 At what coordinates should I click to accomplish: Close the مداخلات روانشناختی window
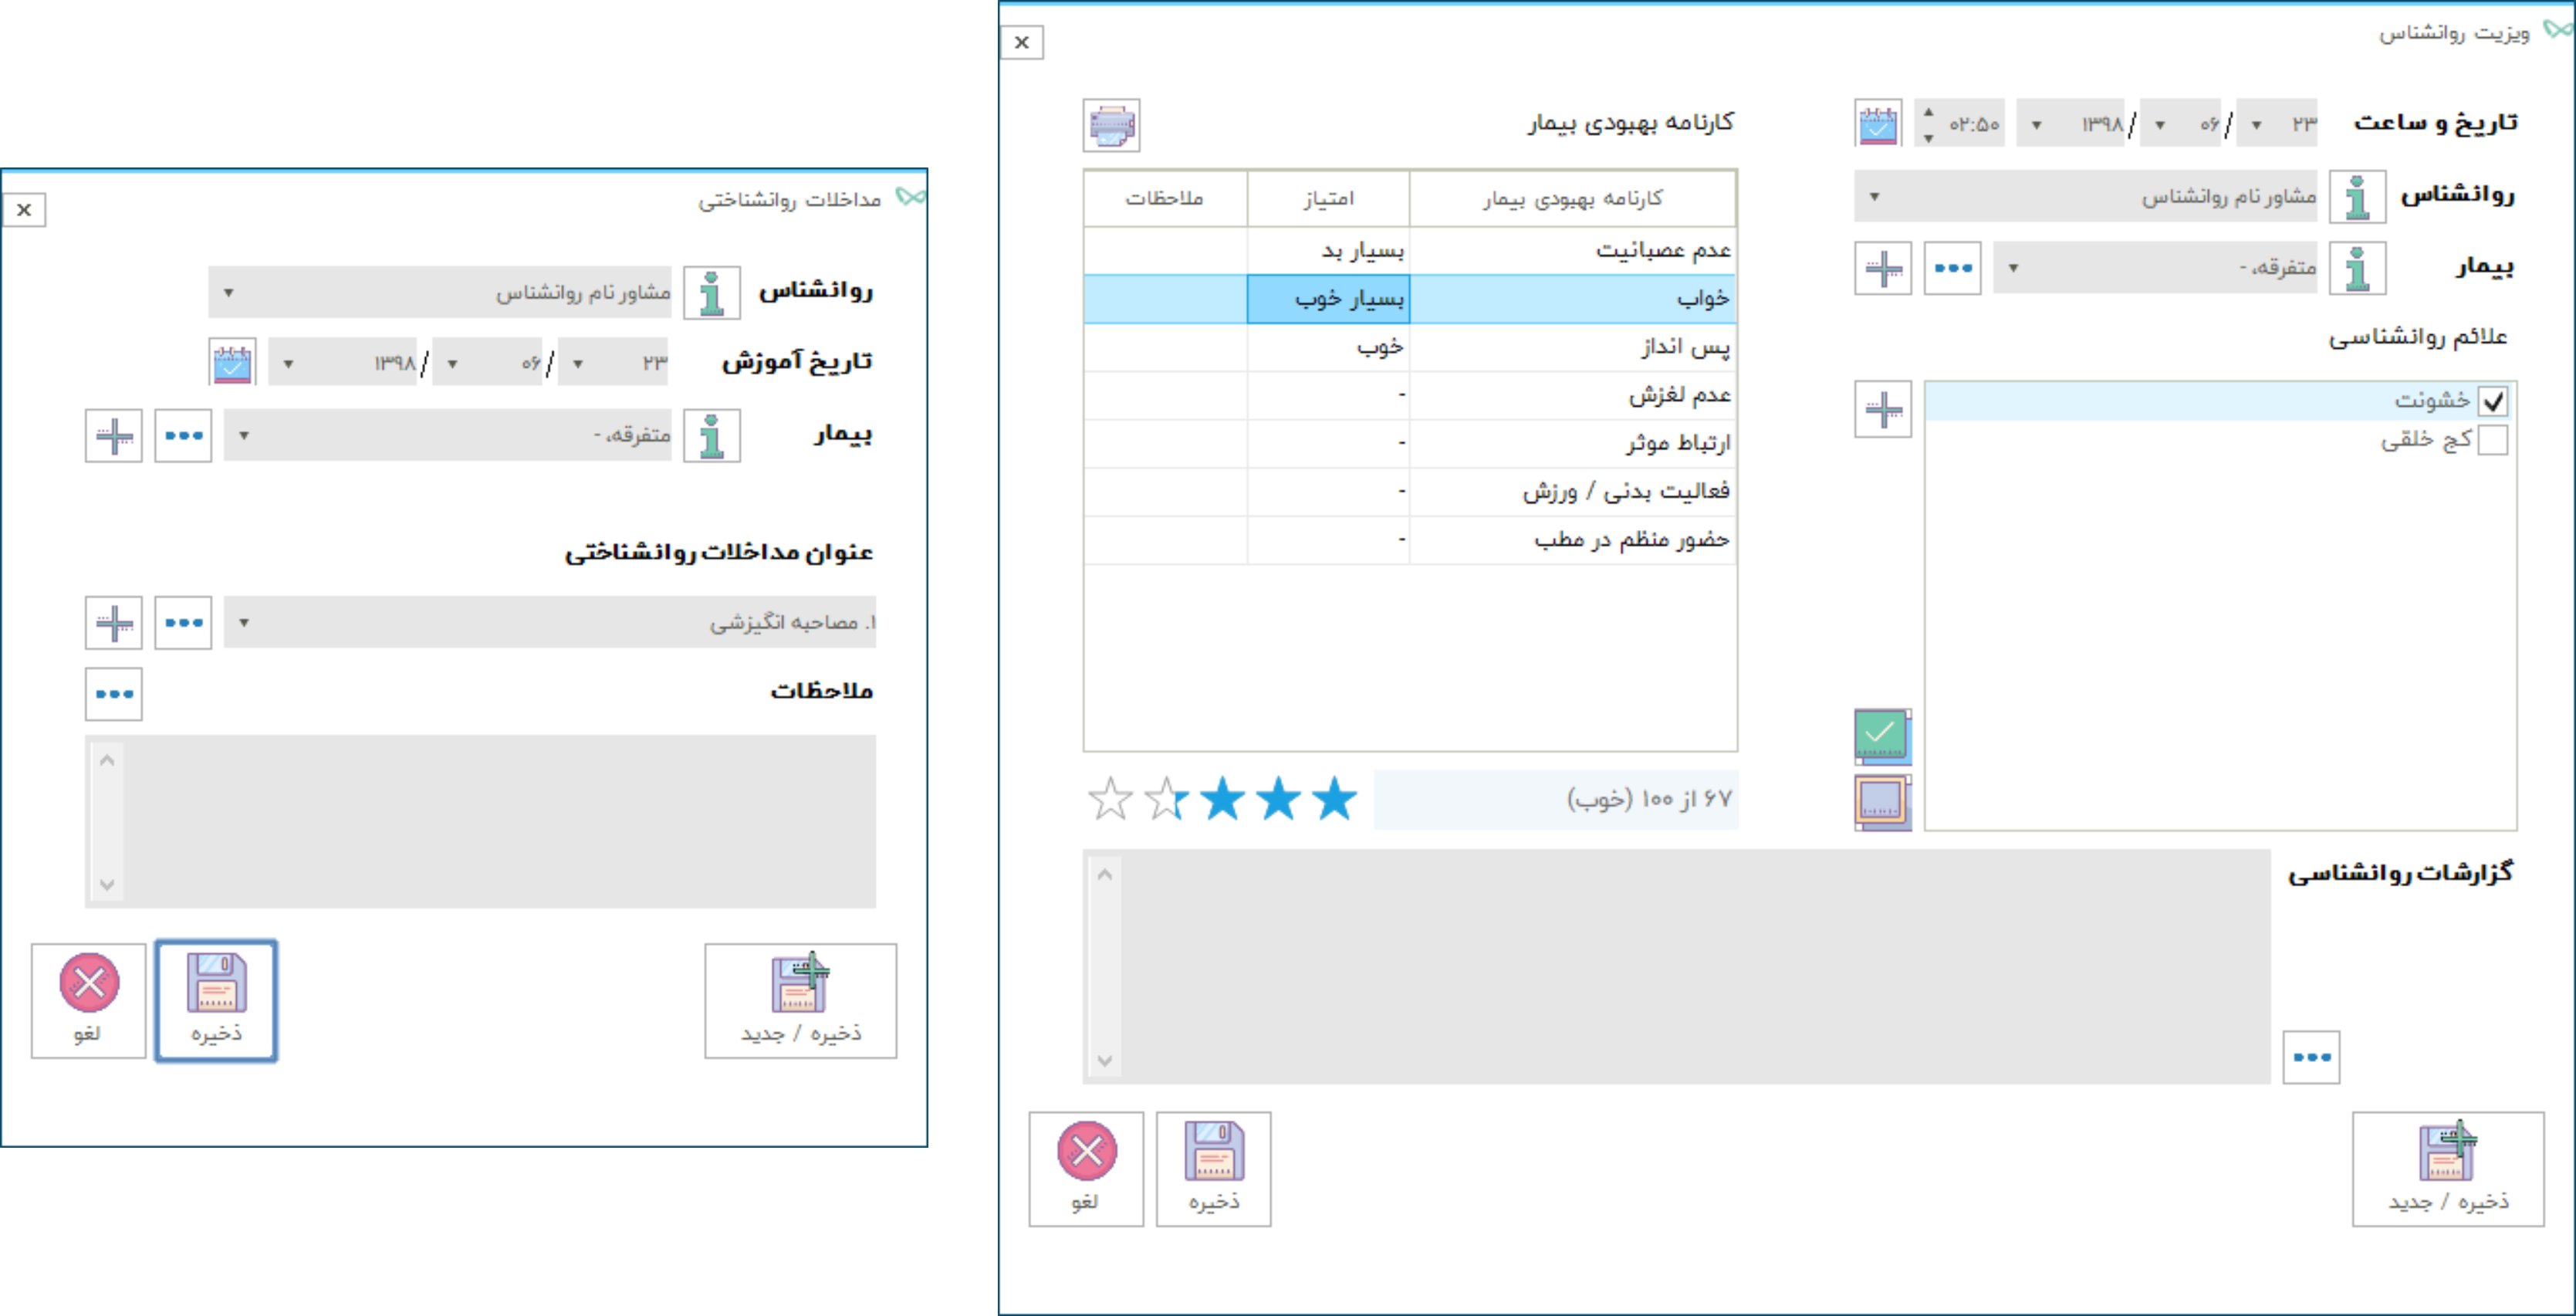pyautogui.click(x=24, y=210)
